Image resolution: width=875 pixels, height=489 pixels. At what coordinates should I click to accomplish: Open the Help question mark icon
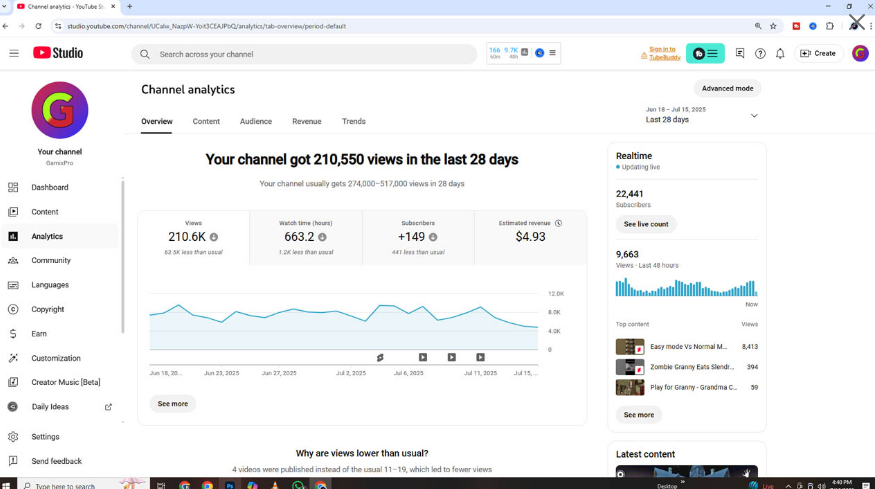tap(760, 53)
